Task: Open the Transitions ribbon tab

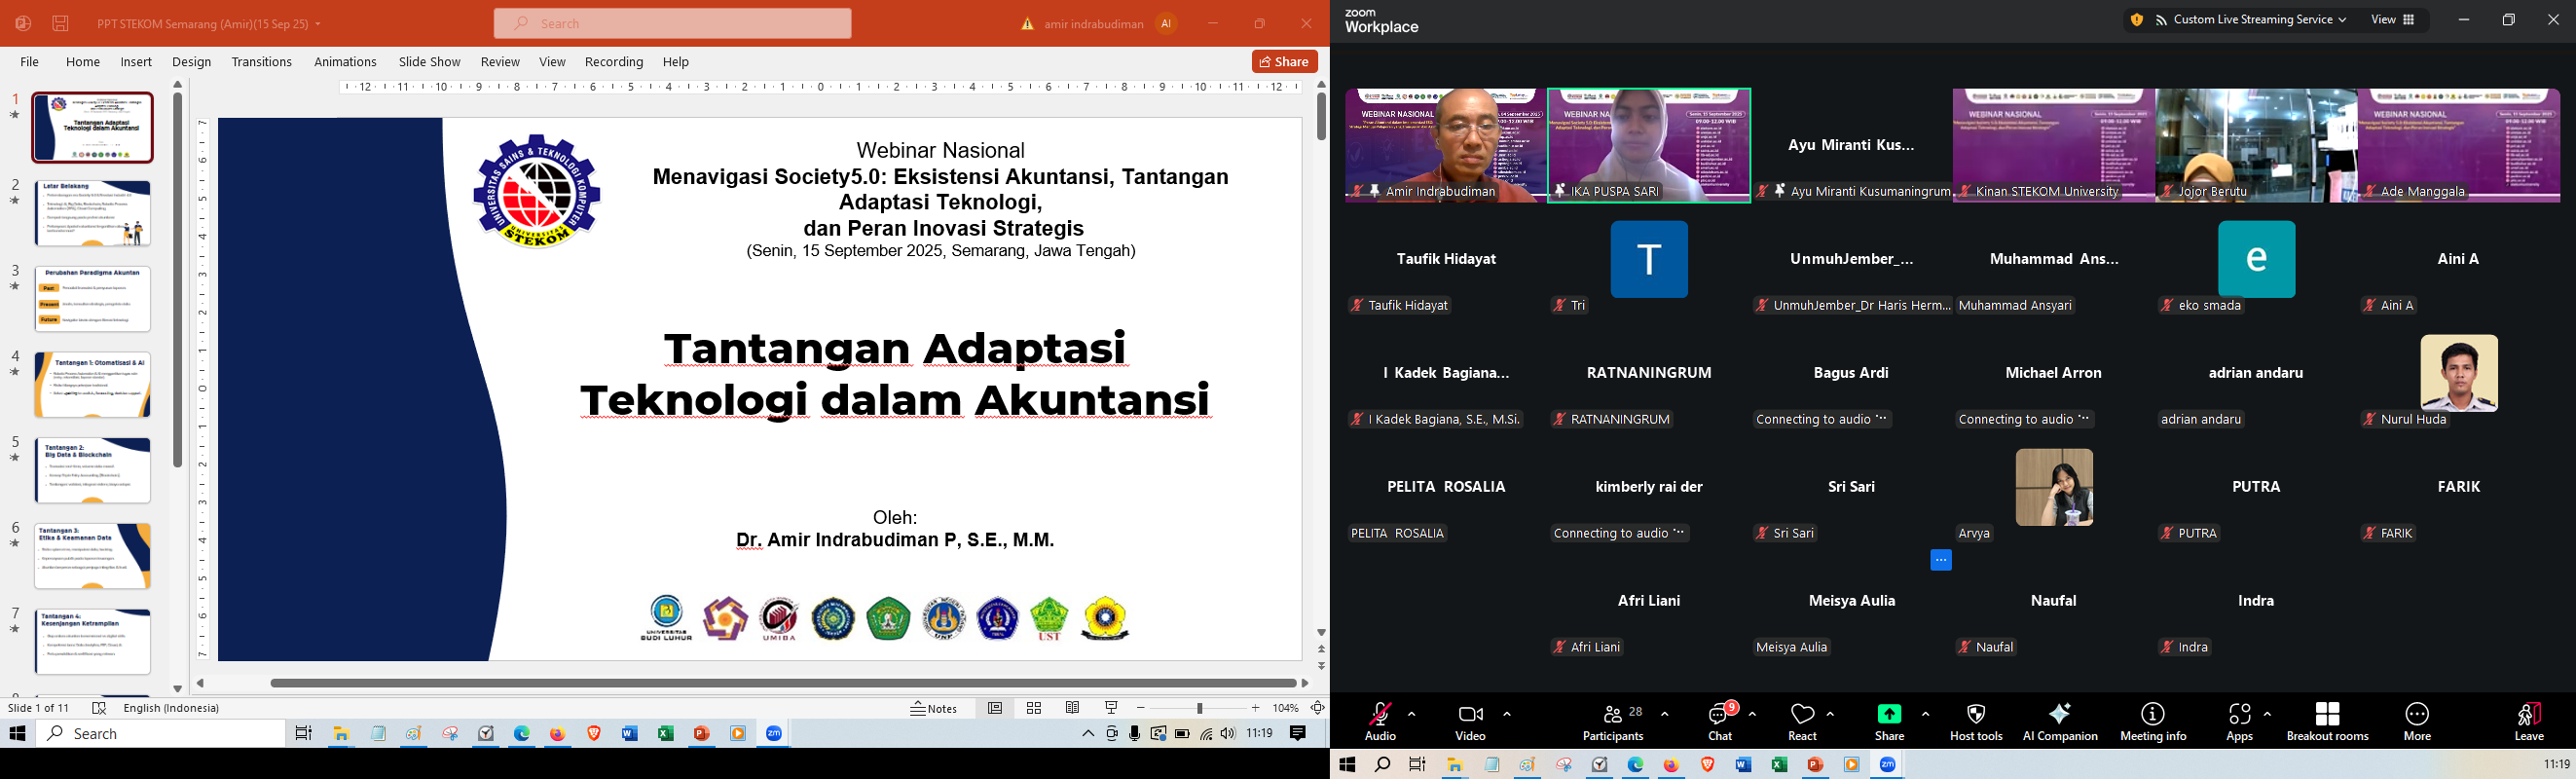Action: click(x=261, y=62)
